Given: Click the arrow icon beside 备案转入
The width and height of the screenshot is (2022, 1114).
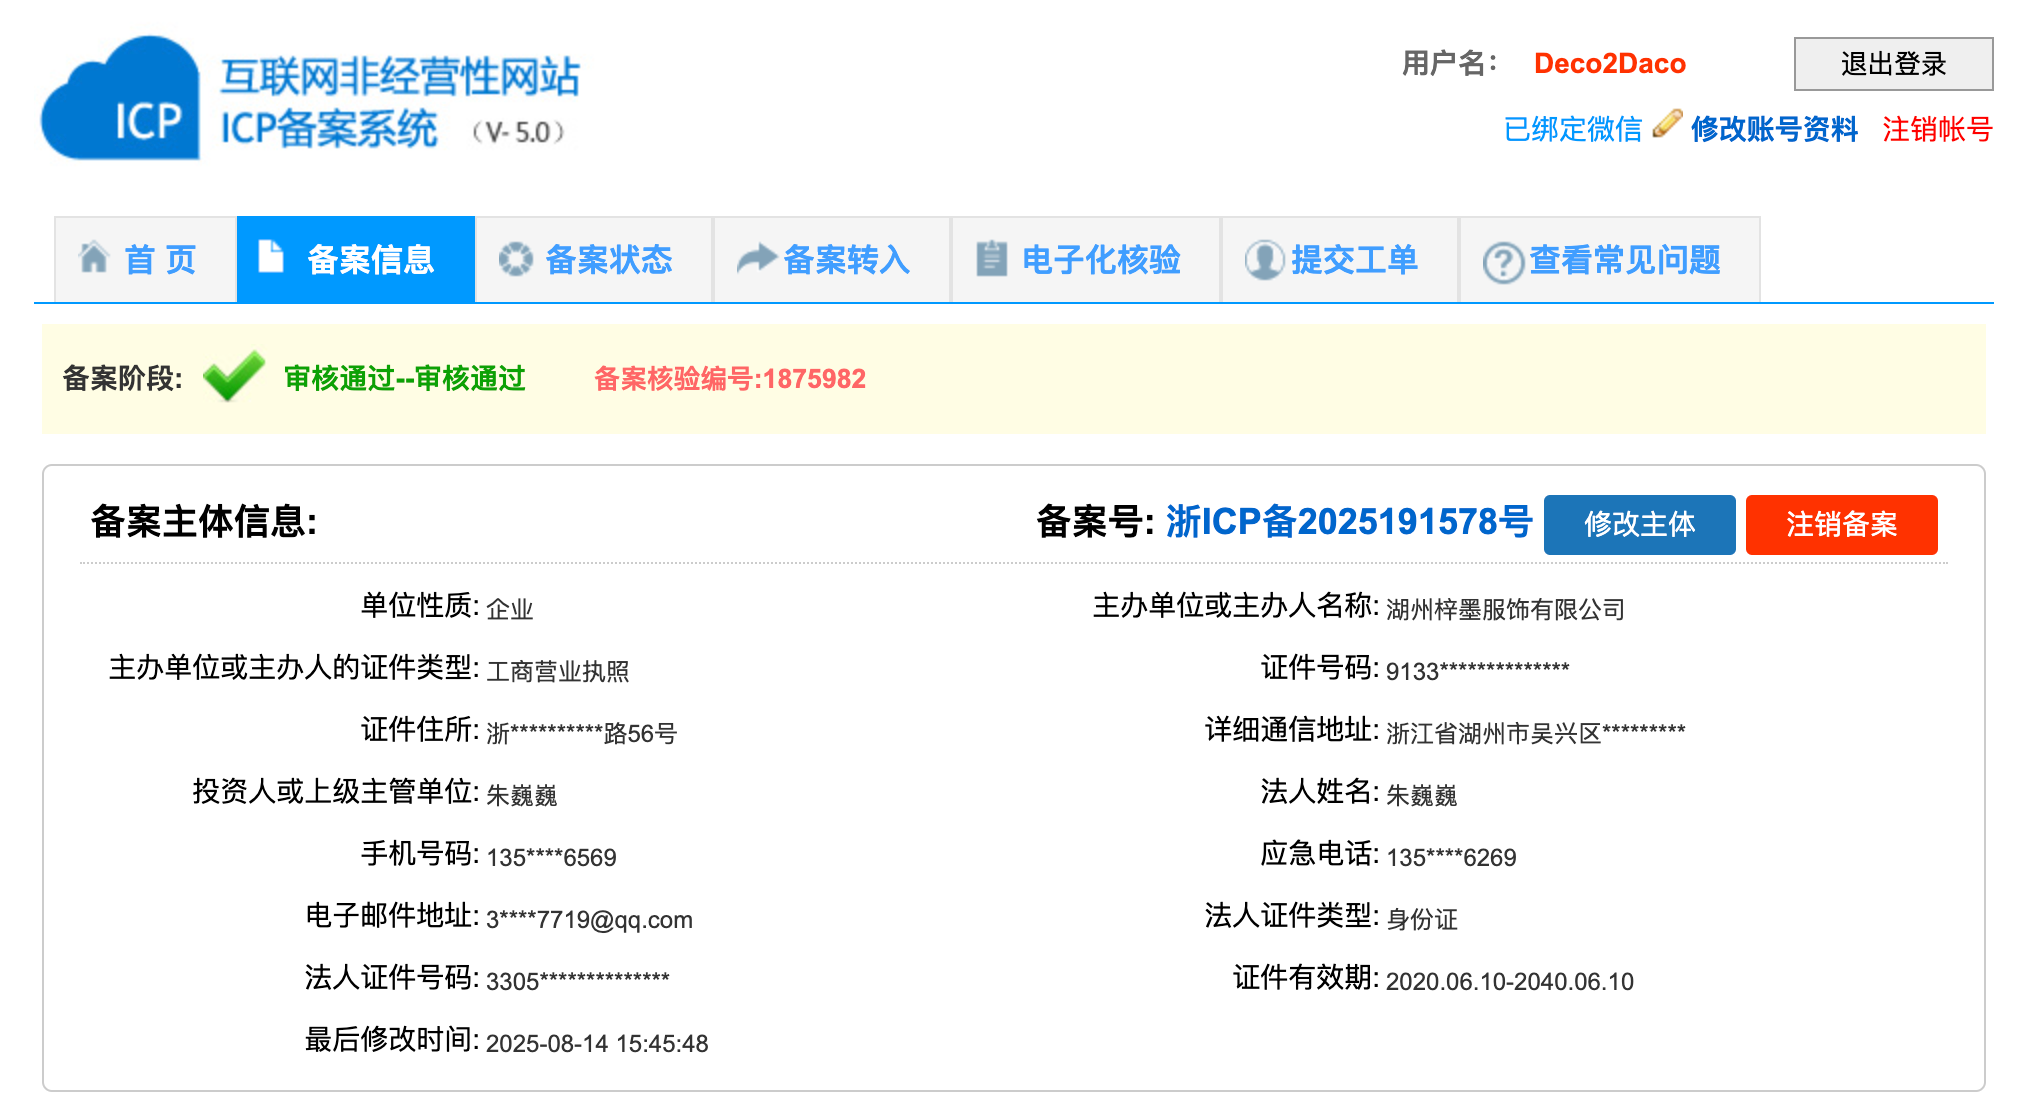Looking at the screenshot, I should point(756,259).
